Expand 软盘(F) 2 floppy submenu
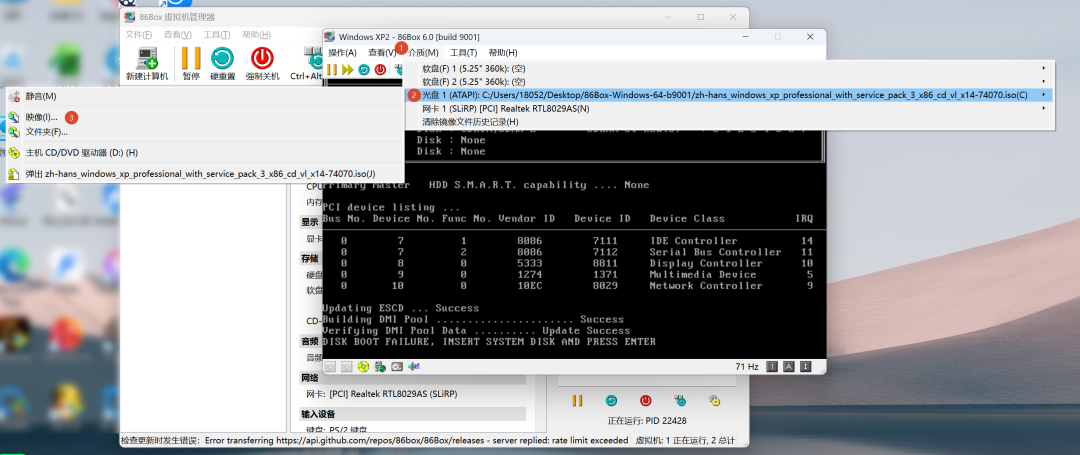Viewport: 1080px width, 455px height. tap(728, 82)
